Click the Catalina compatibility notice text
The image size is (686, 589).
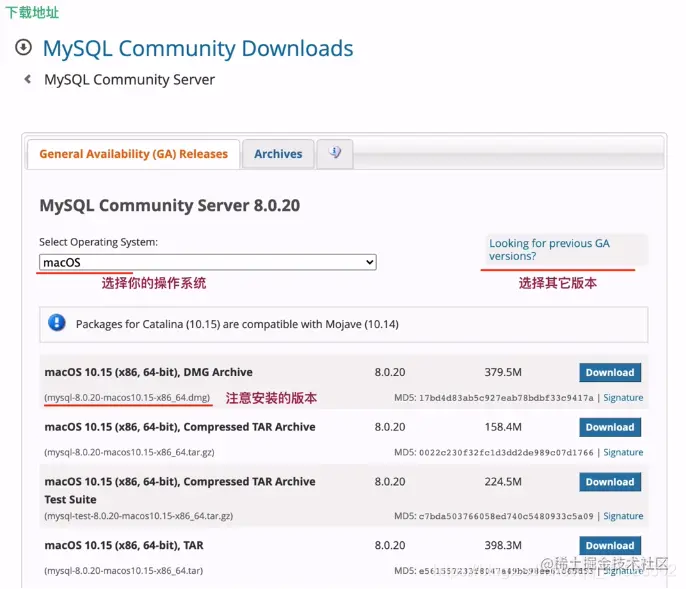pyautogui.click(x=237, y=324)
